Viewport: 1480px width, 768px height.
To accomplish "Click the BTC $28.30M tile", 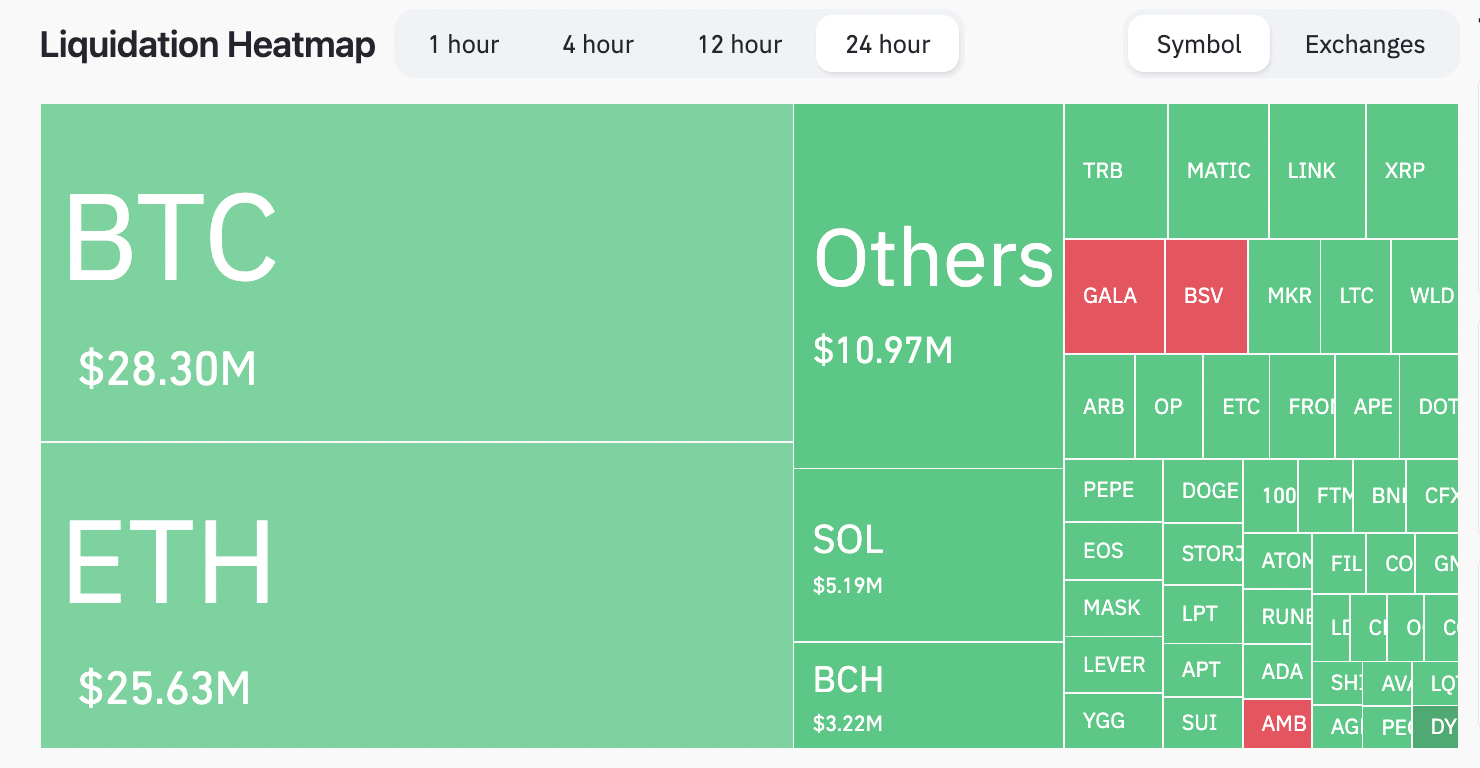I will pos(416,272).
